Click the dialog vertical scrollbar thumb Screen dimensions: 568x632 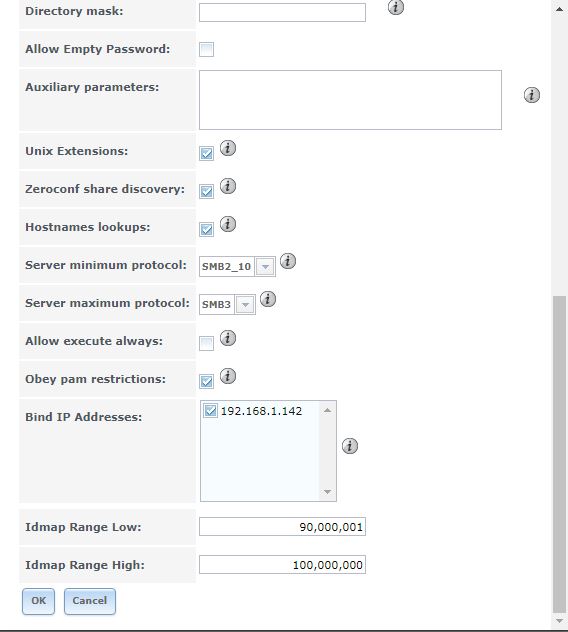pyautogui.click(x=559, y=454)
